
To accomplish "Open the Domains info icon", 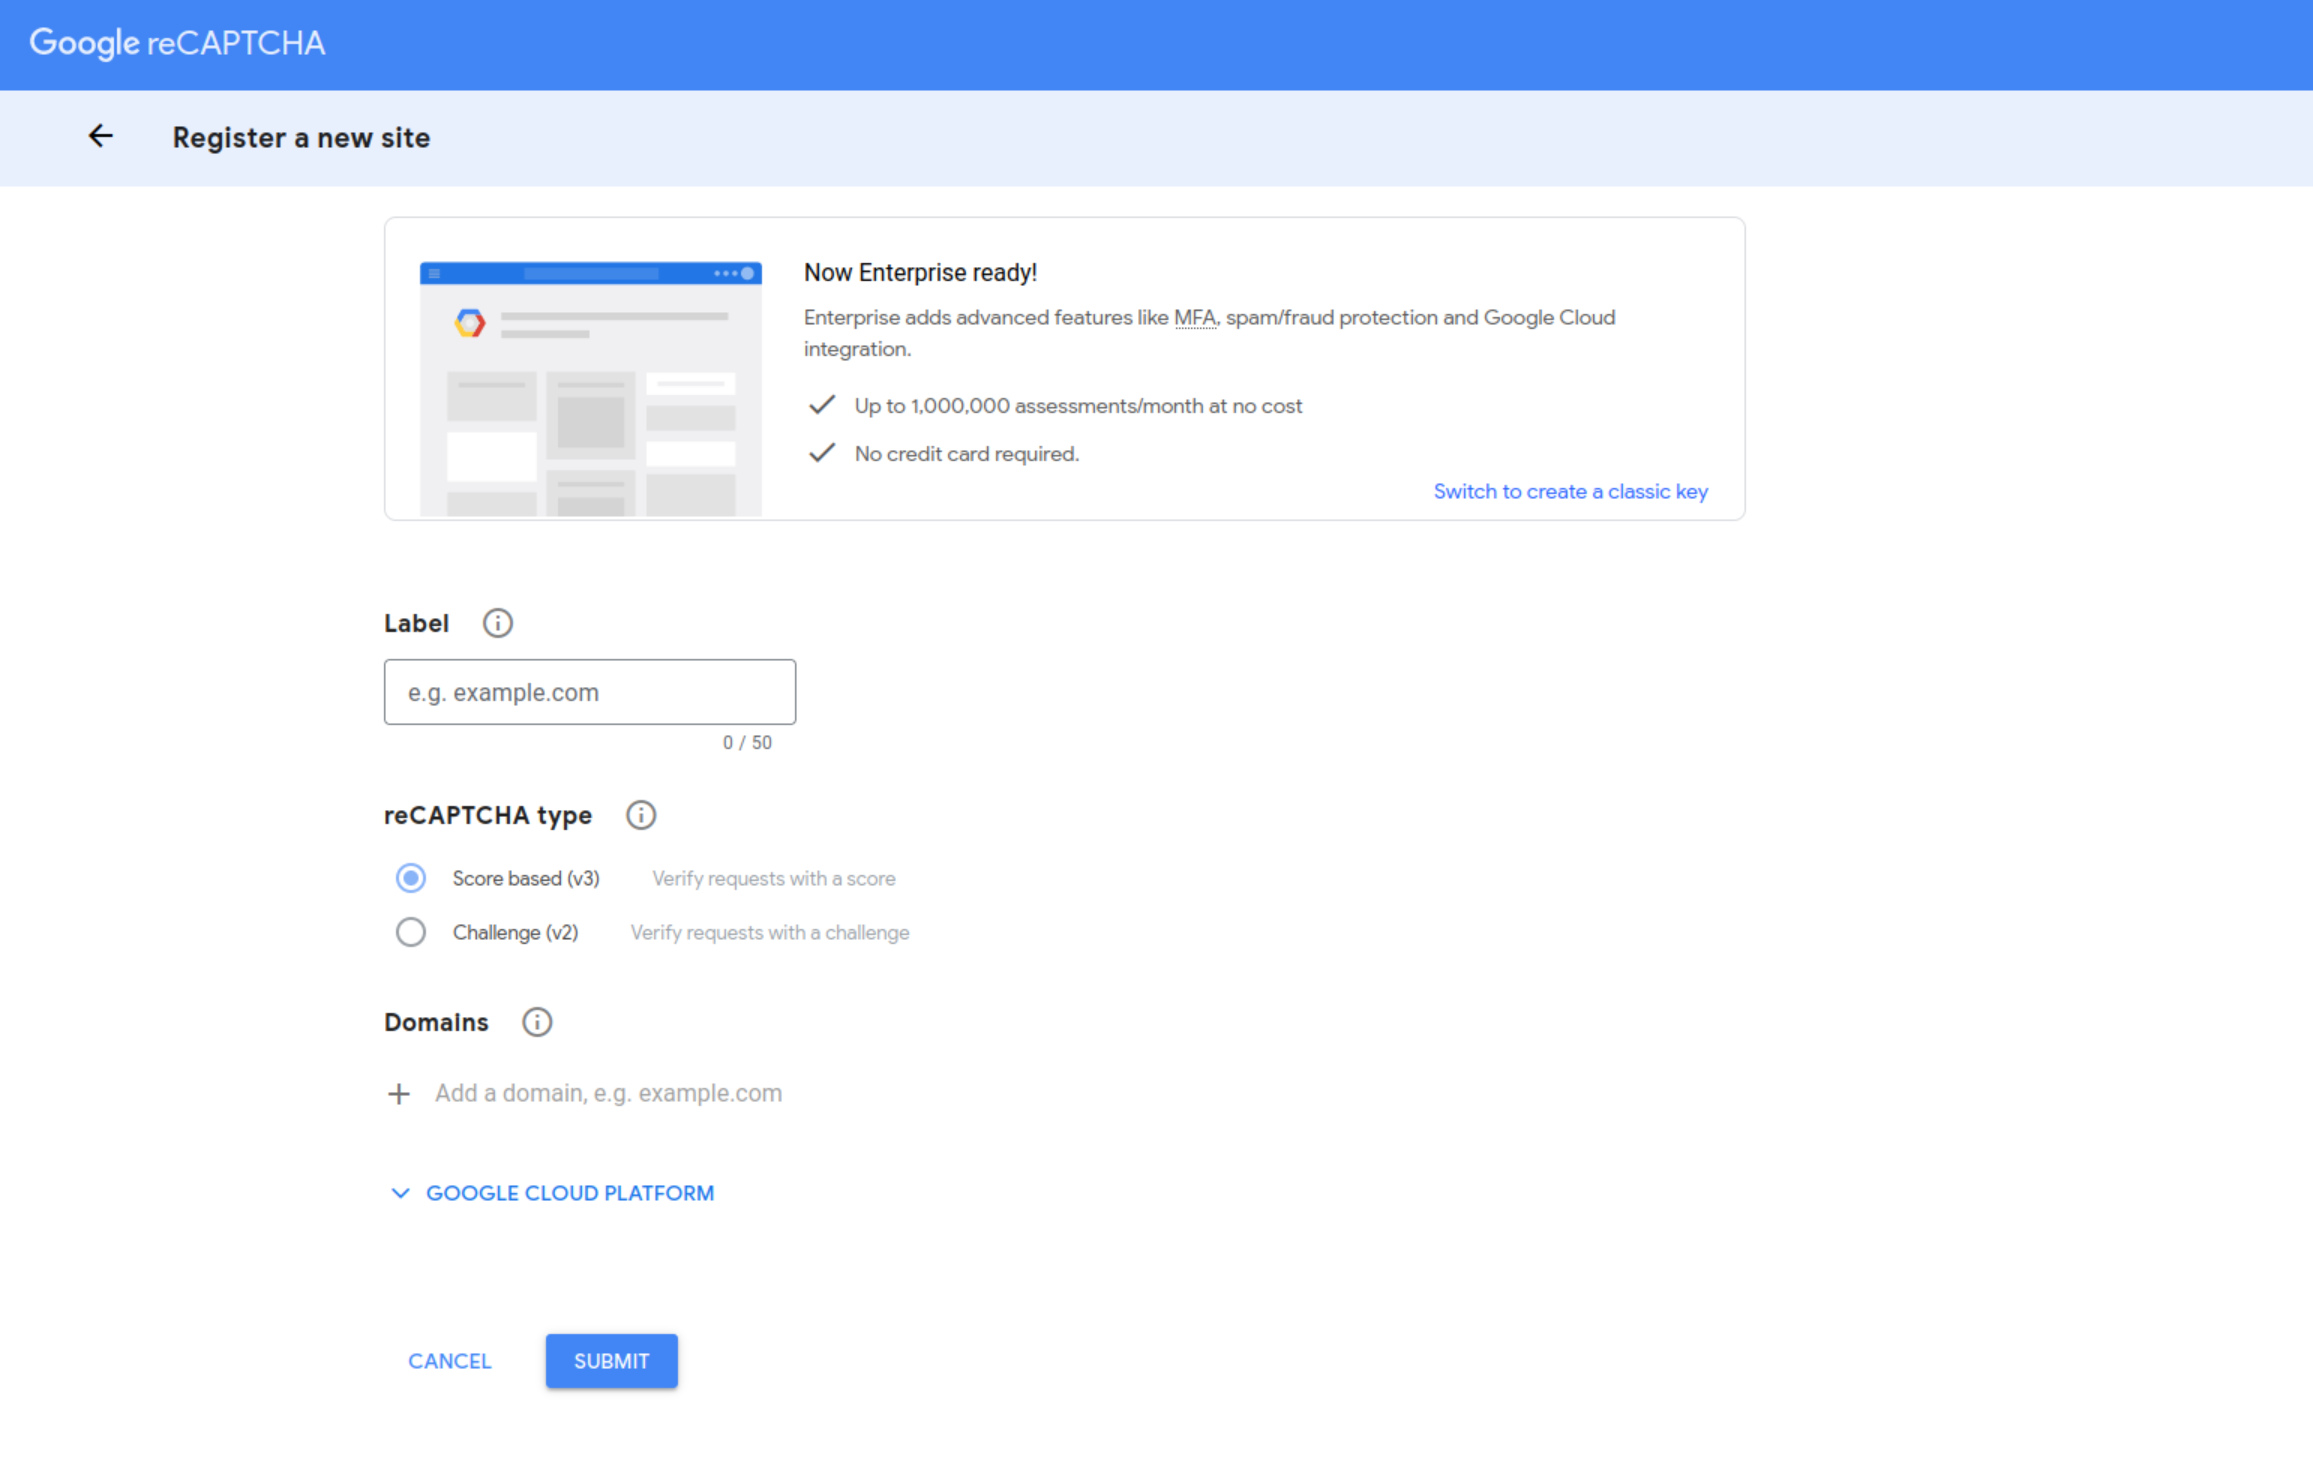I will point(537,1022).
